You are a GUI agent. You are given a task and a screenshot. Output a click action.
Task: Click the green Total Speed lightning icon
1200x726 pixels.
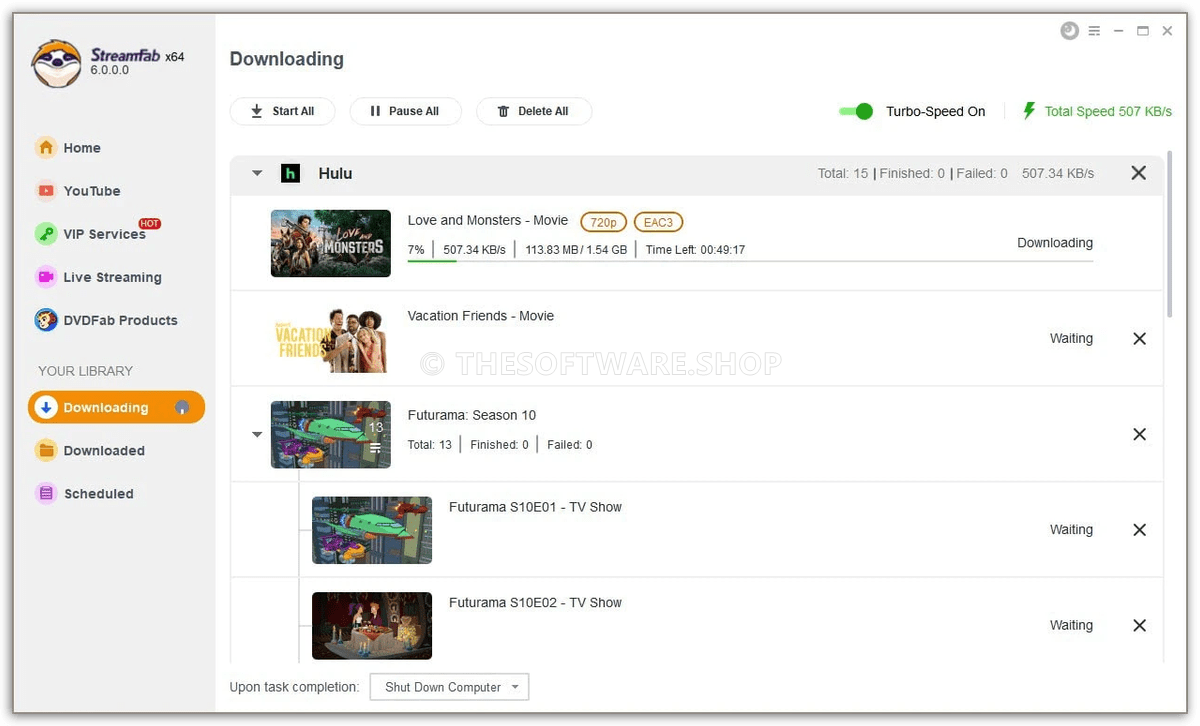click(1029, 111)
